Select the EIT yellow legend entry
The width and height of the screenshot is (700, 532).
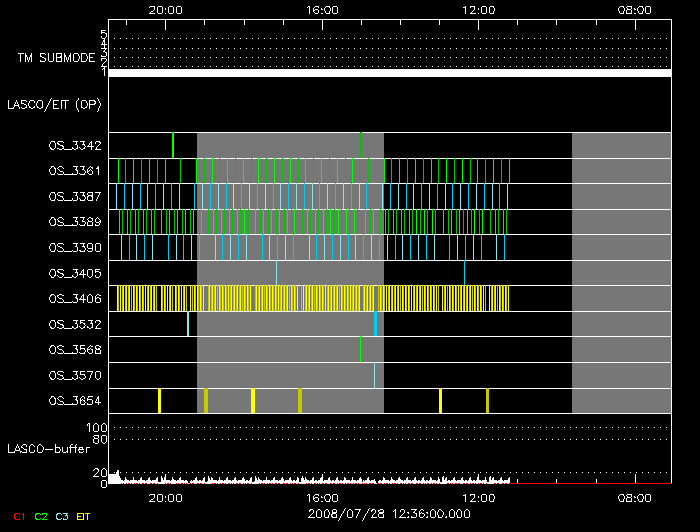tap(84, 517)
